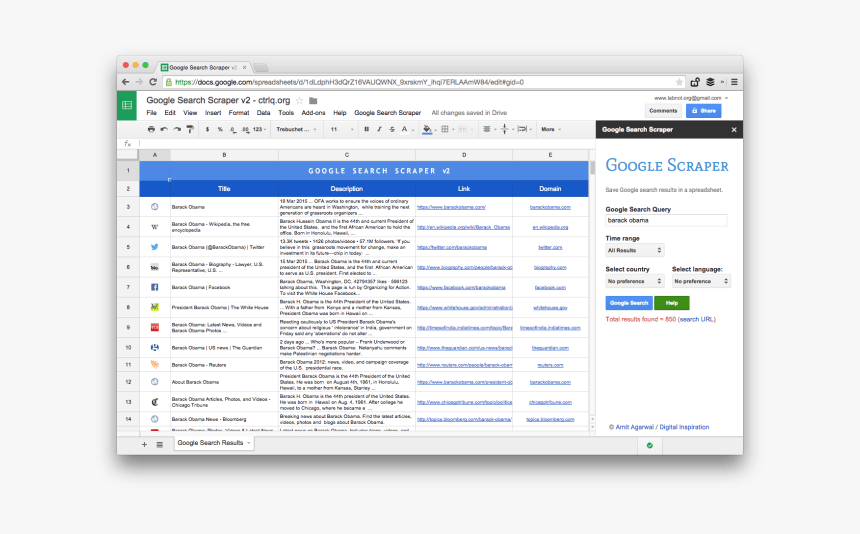Open the Select language dropdown
860x534 pixels.
click(701, 281)
